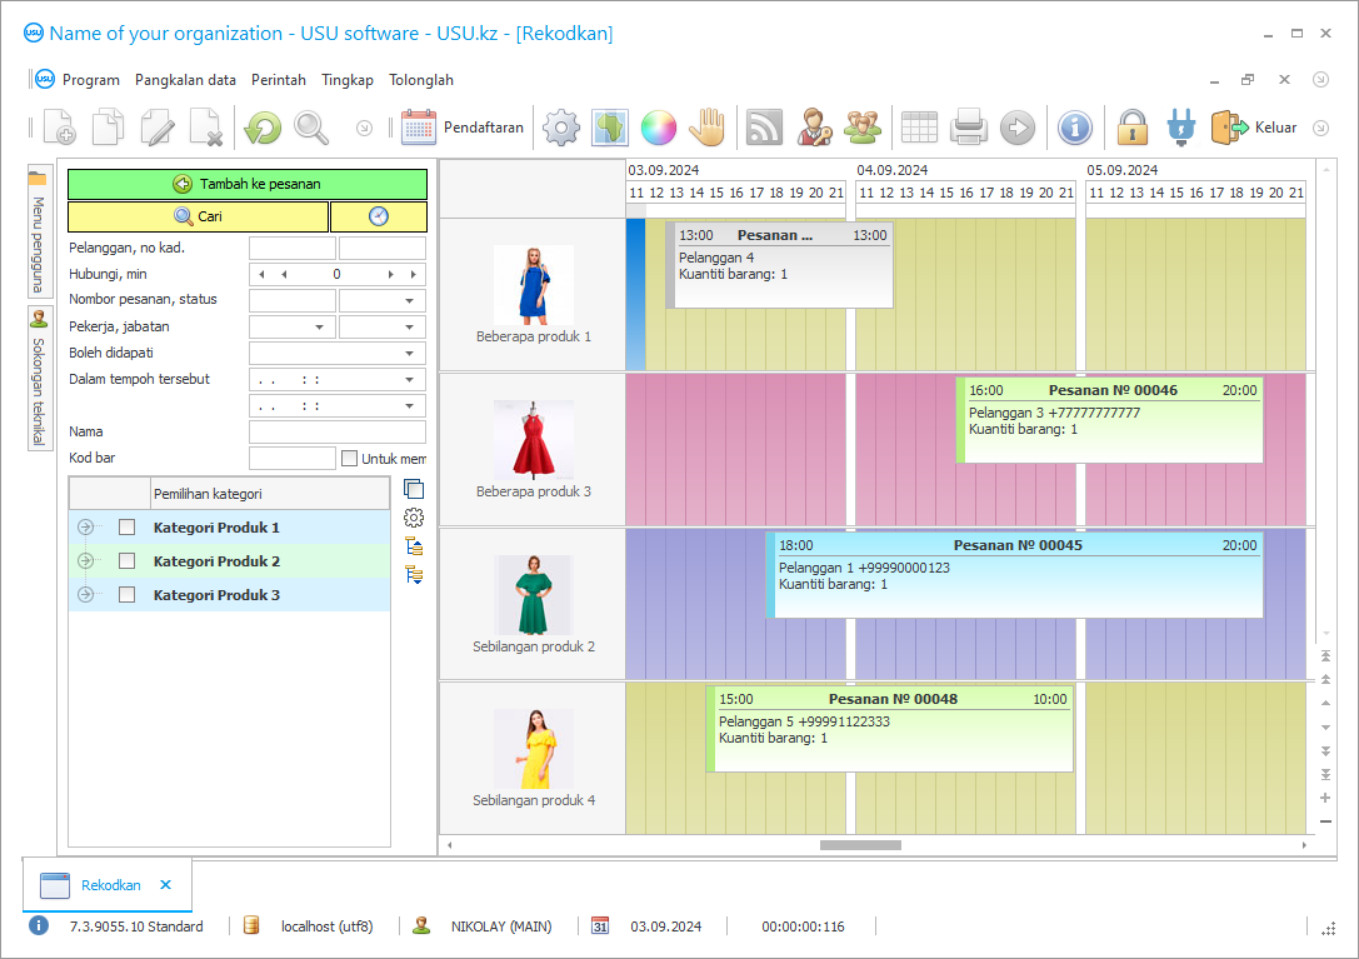Click the RSS feed icon
The image size is (1359, 959).
[764, 128]
